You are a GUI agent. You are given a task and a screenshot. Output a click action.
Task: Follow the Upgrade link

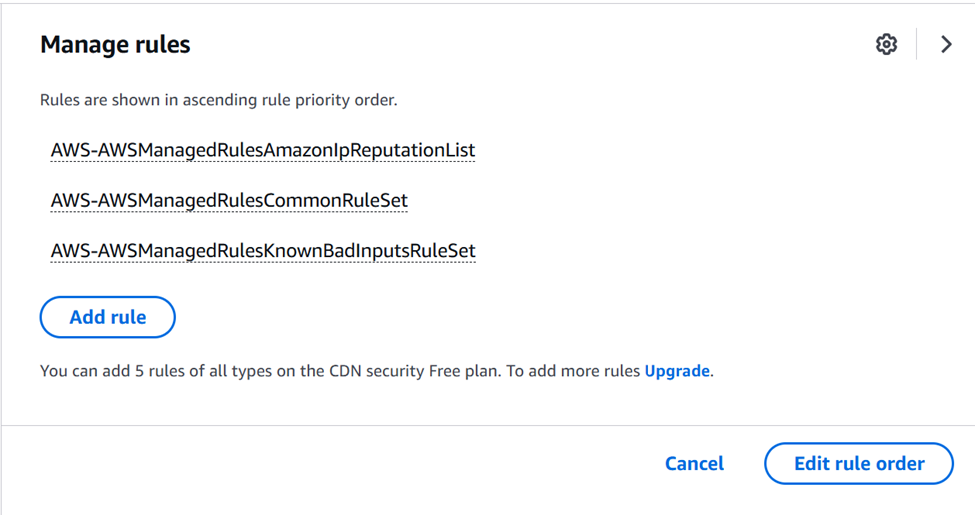tap(677, 371)
